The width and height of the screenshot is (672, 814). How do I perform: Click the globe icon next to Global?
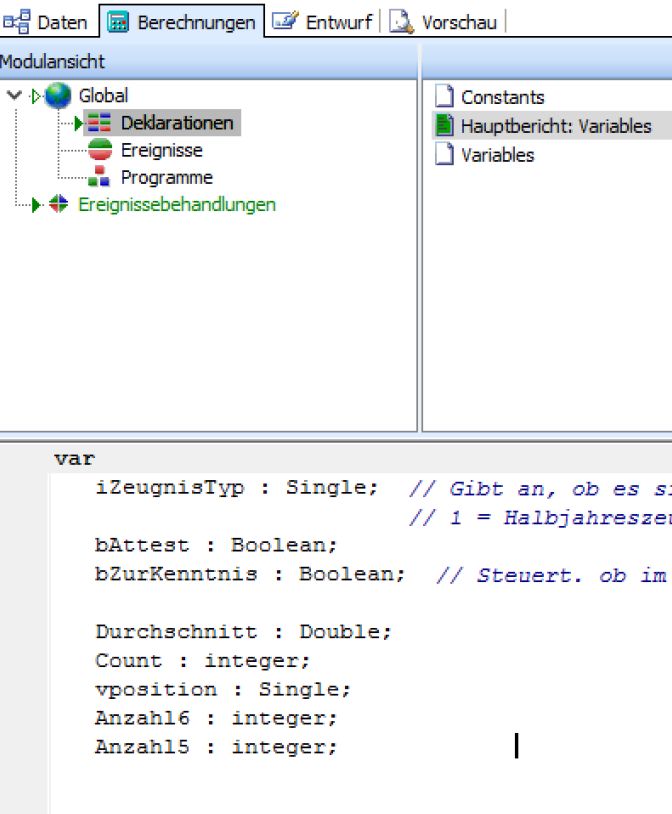click(x=58, y=96)
